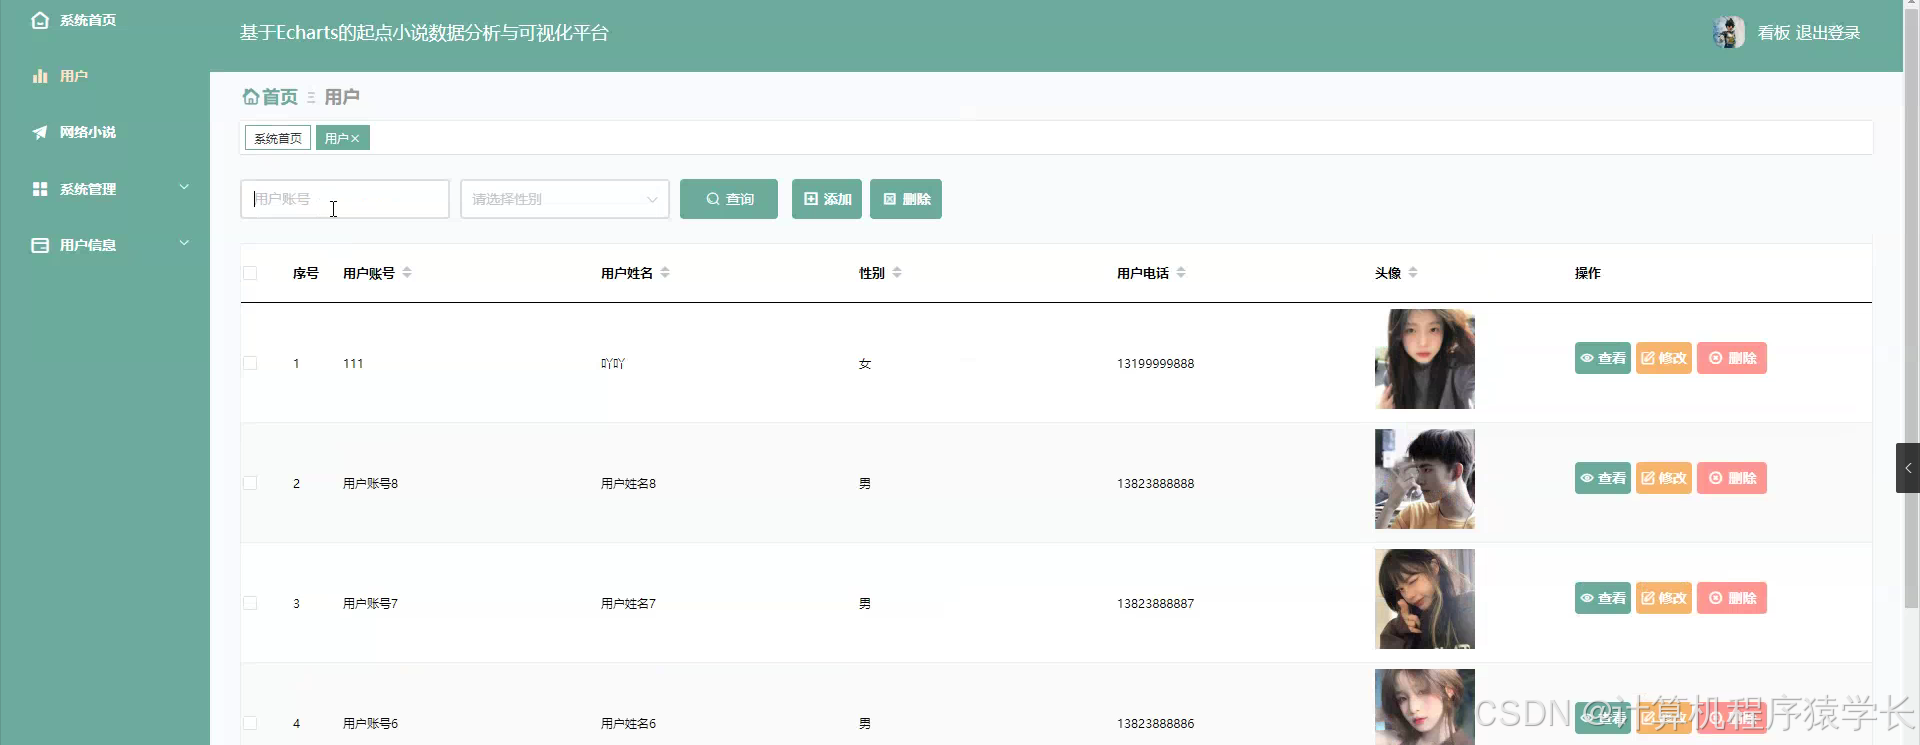Click the account cell 用户账号8
This screenshot has height=745, width=1920.
pyautogui.click(x=370, y=484)
